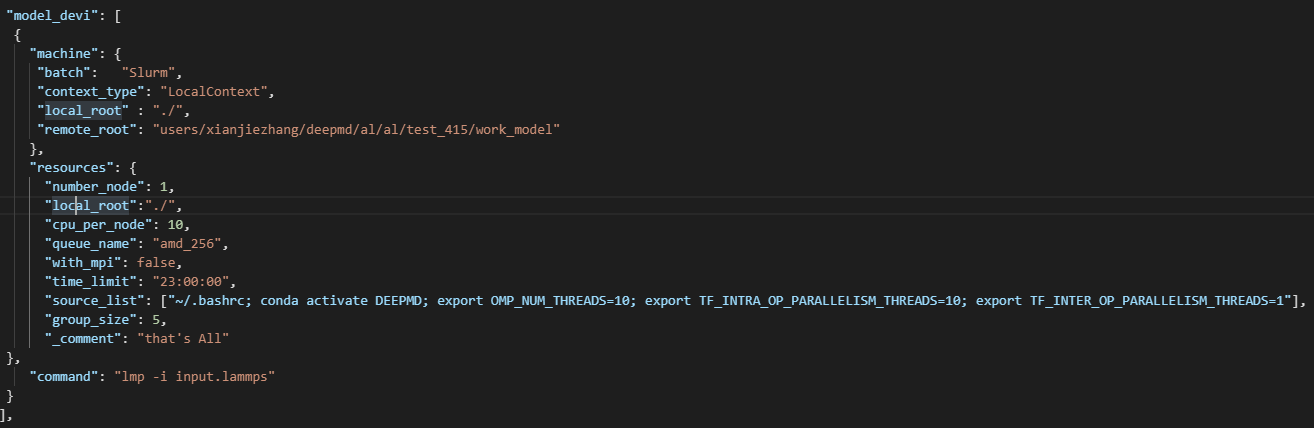Click the "resources" key
Image resolution: width=1314 pixels, height=428 pixels.
[x=73, y=167]
